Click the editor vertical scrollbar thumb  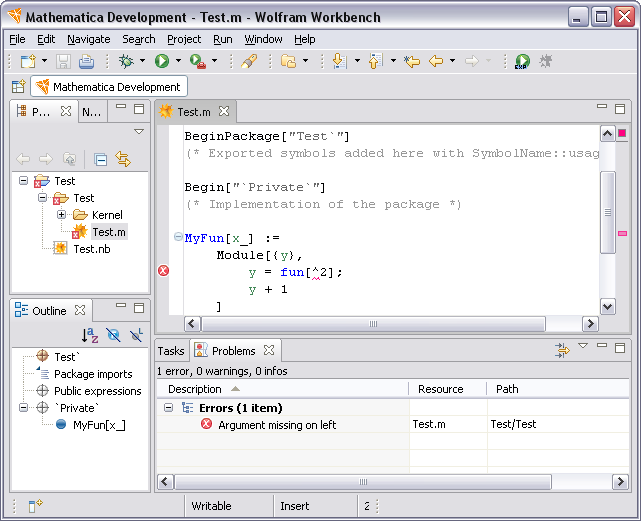tap(608, 213)
